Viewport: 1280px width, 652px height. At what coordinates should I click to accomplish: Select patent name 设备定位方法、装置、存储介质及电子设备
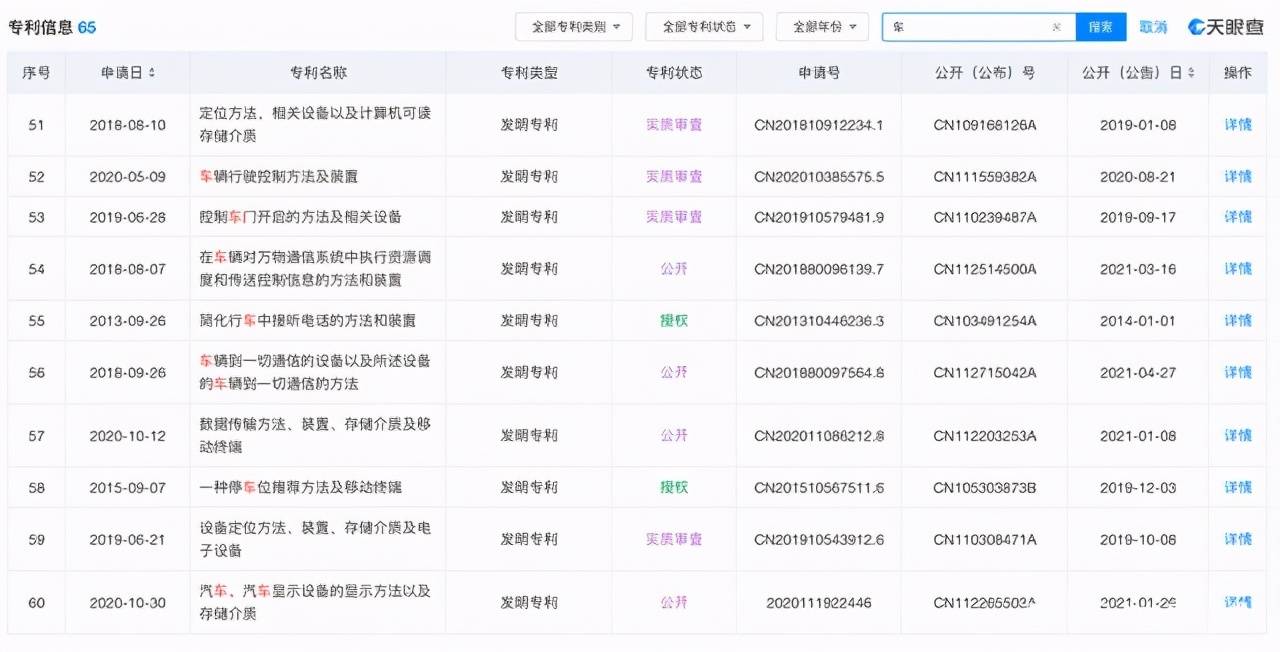[x=315, y=539]
